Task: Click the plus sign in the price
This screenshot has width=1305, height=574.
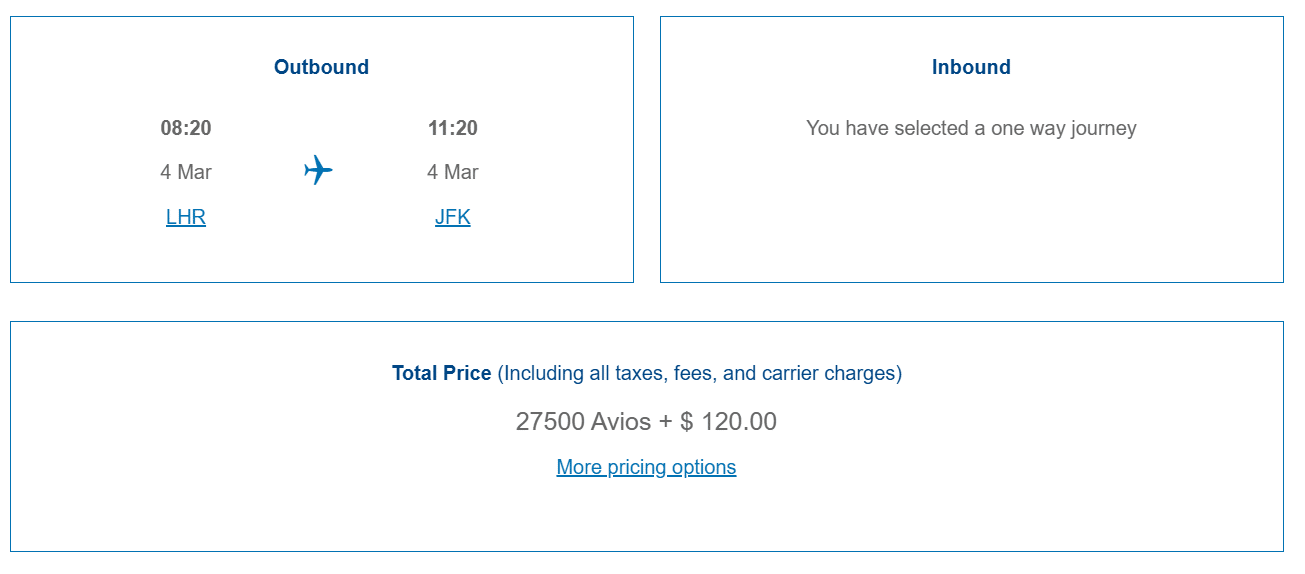Action: pyautogui.click(x=666, y=421)
